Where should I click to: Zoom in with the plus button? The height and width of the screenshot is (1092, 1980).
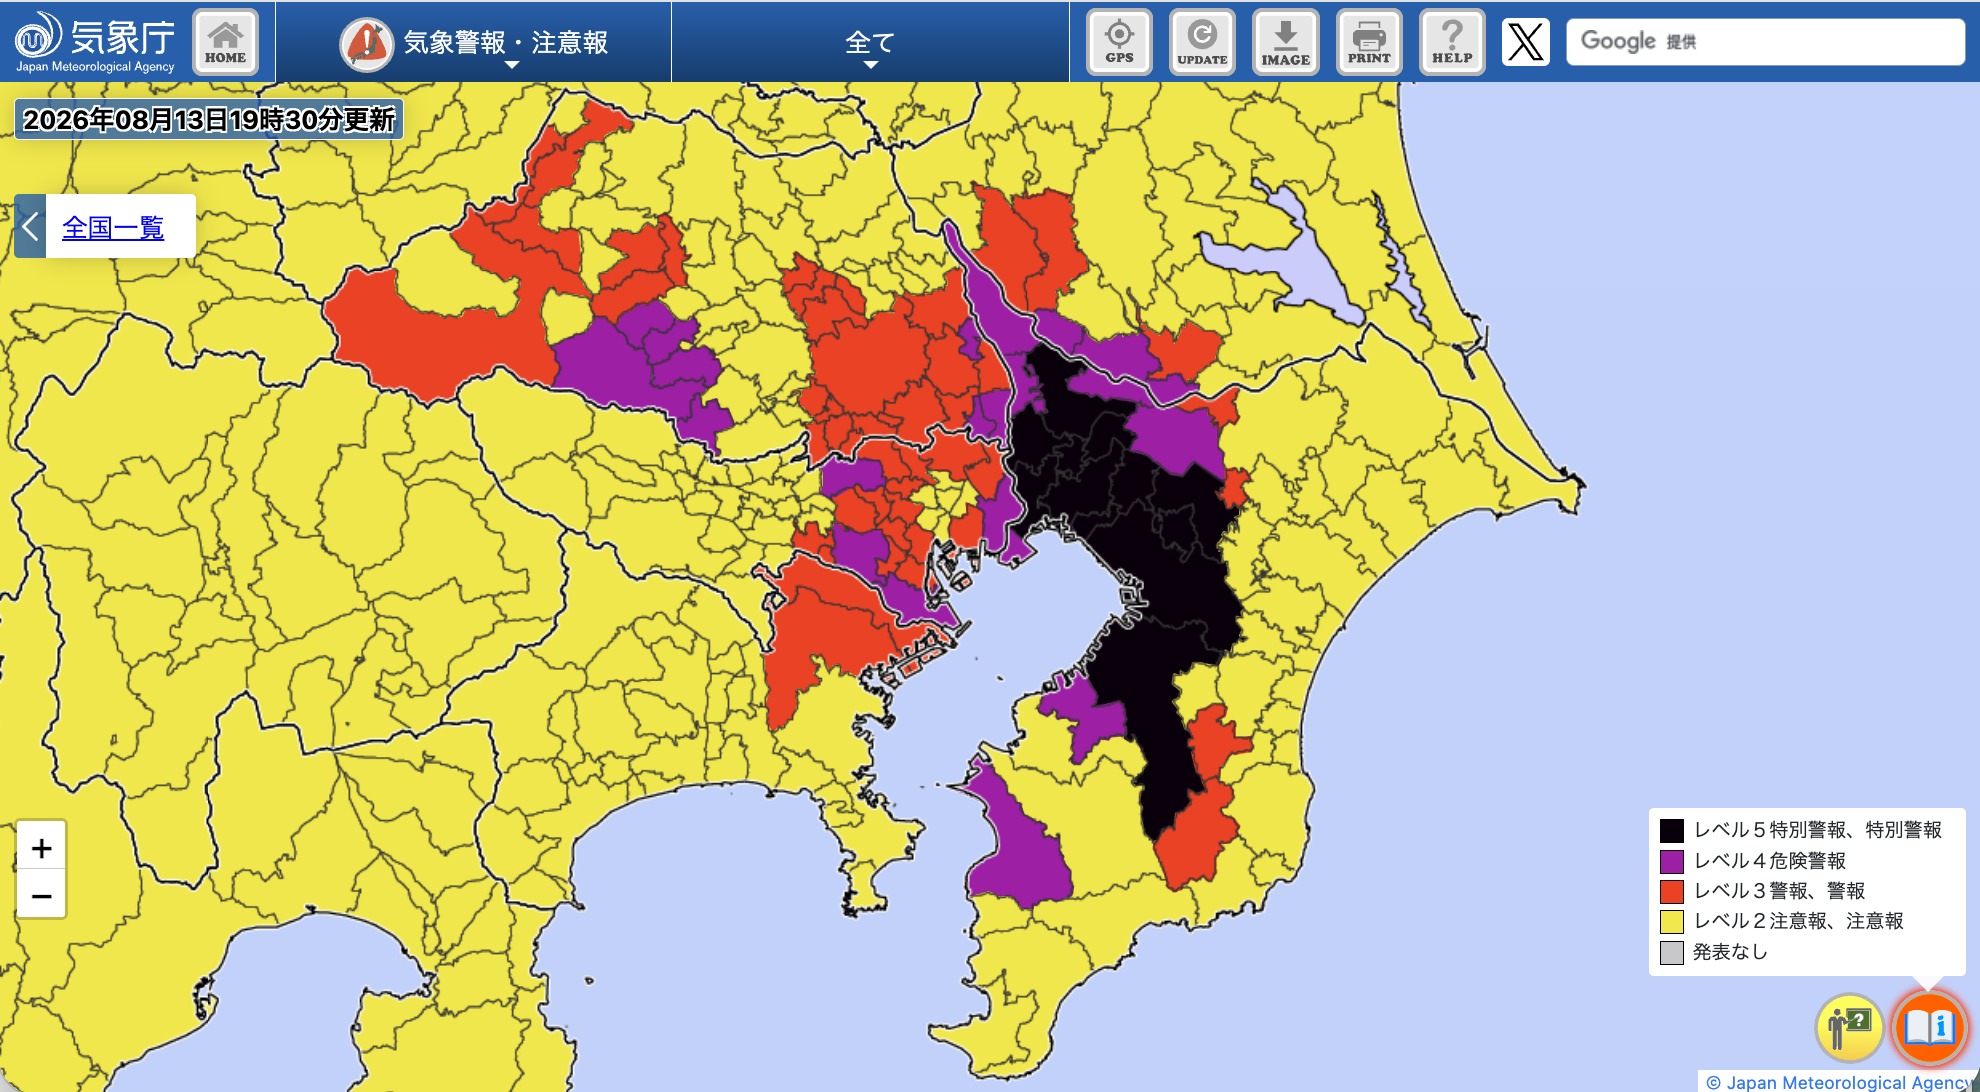click(x=41, y=848)
